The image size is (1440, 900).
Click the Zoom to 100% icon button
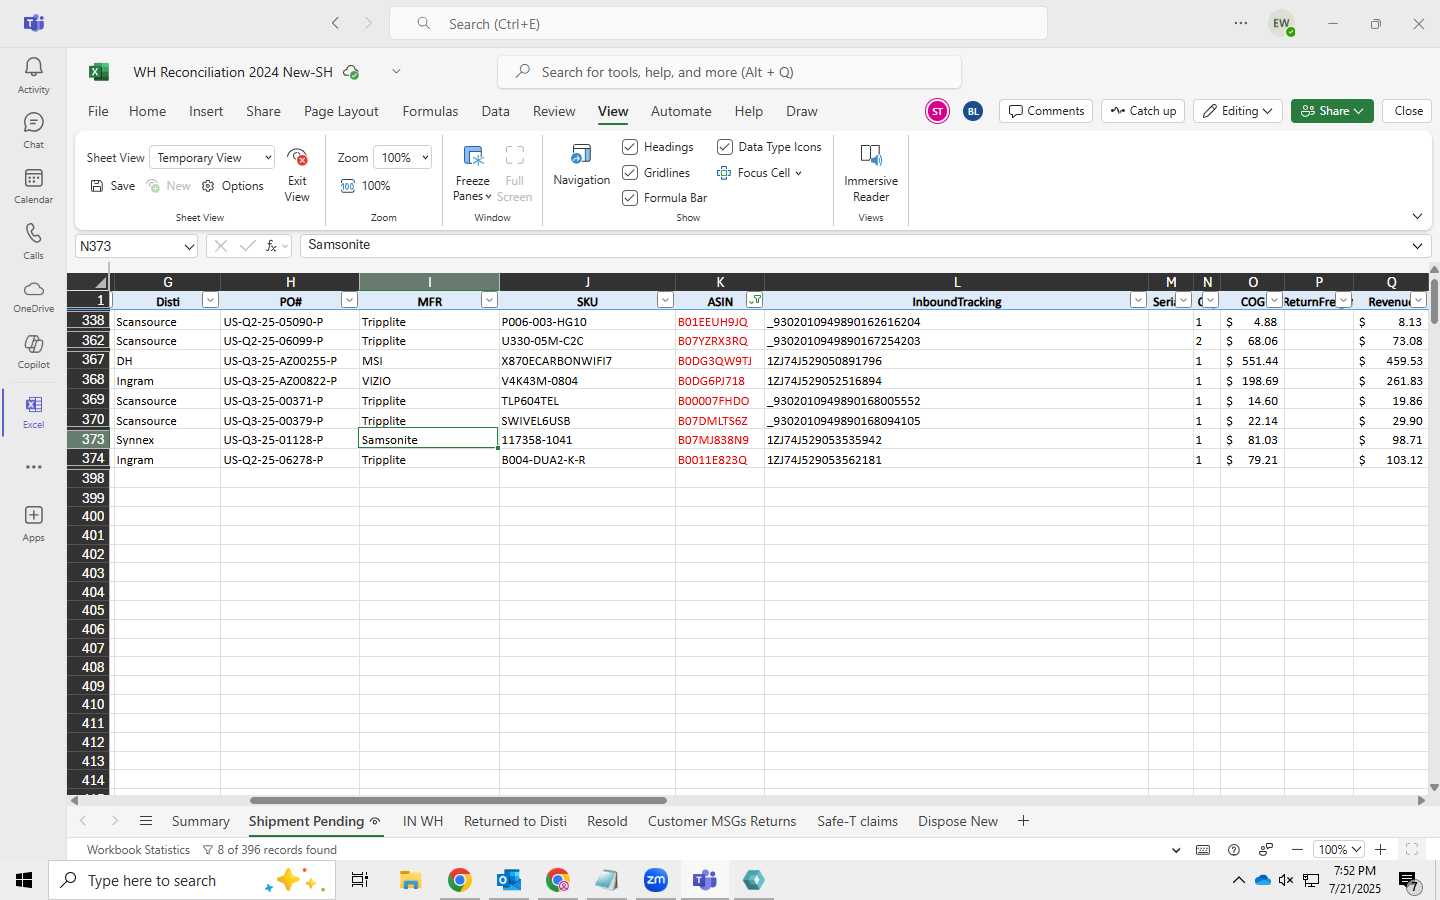(x=365, y=186)
